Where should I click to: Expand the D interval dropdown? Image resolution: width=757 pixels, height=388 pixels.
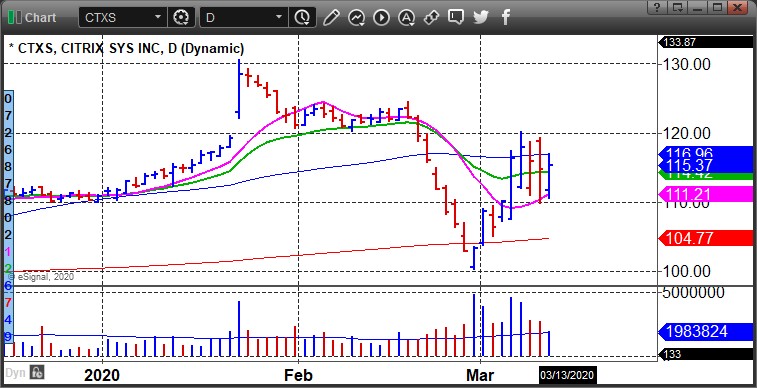click(279, 18)
